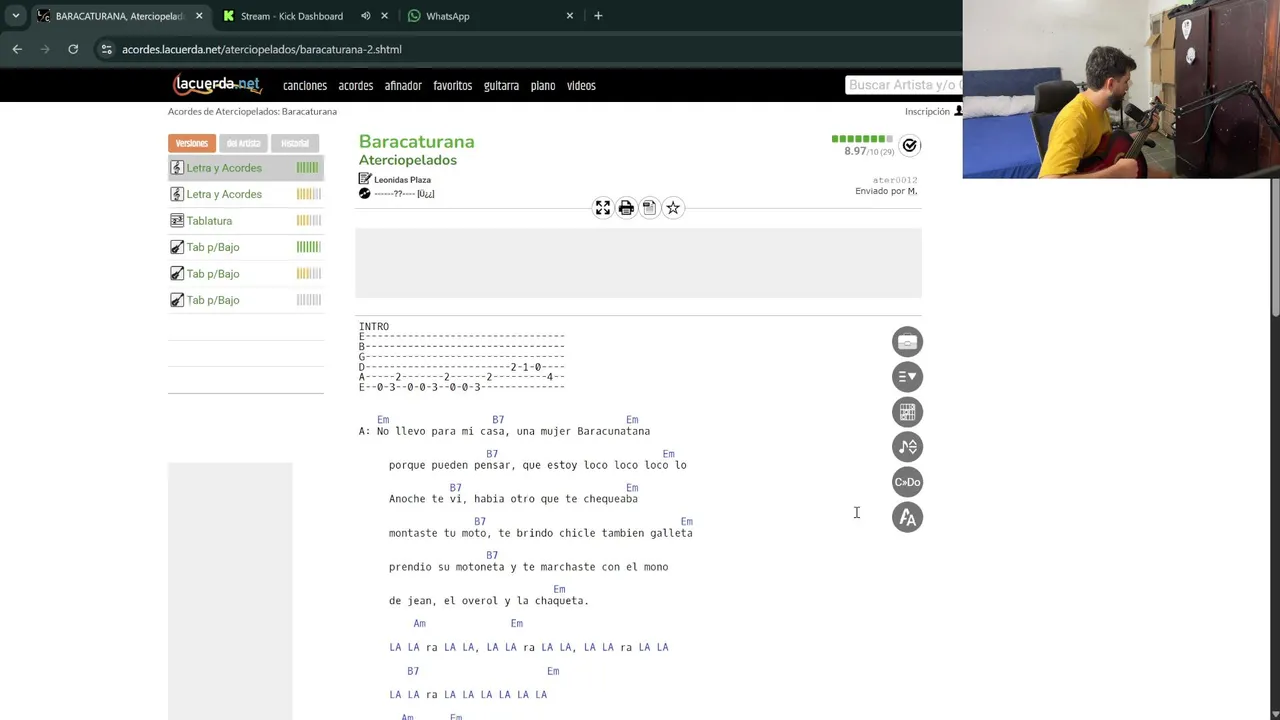
Task: Click the first B7 chord in verse
Action: tap(498, 420)
